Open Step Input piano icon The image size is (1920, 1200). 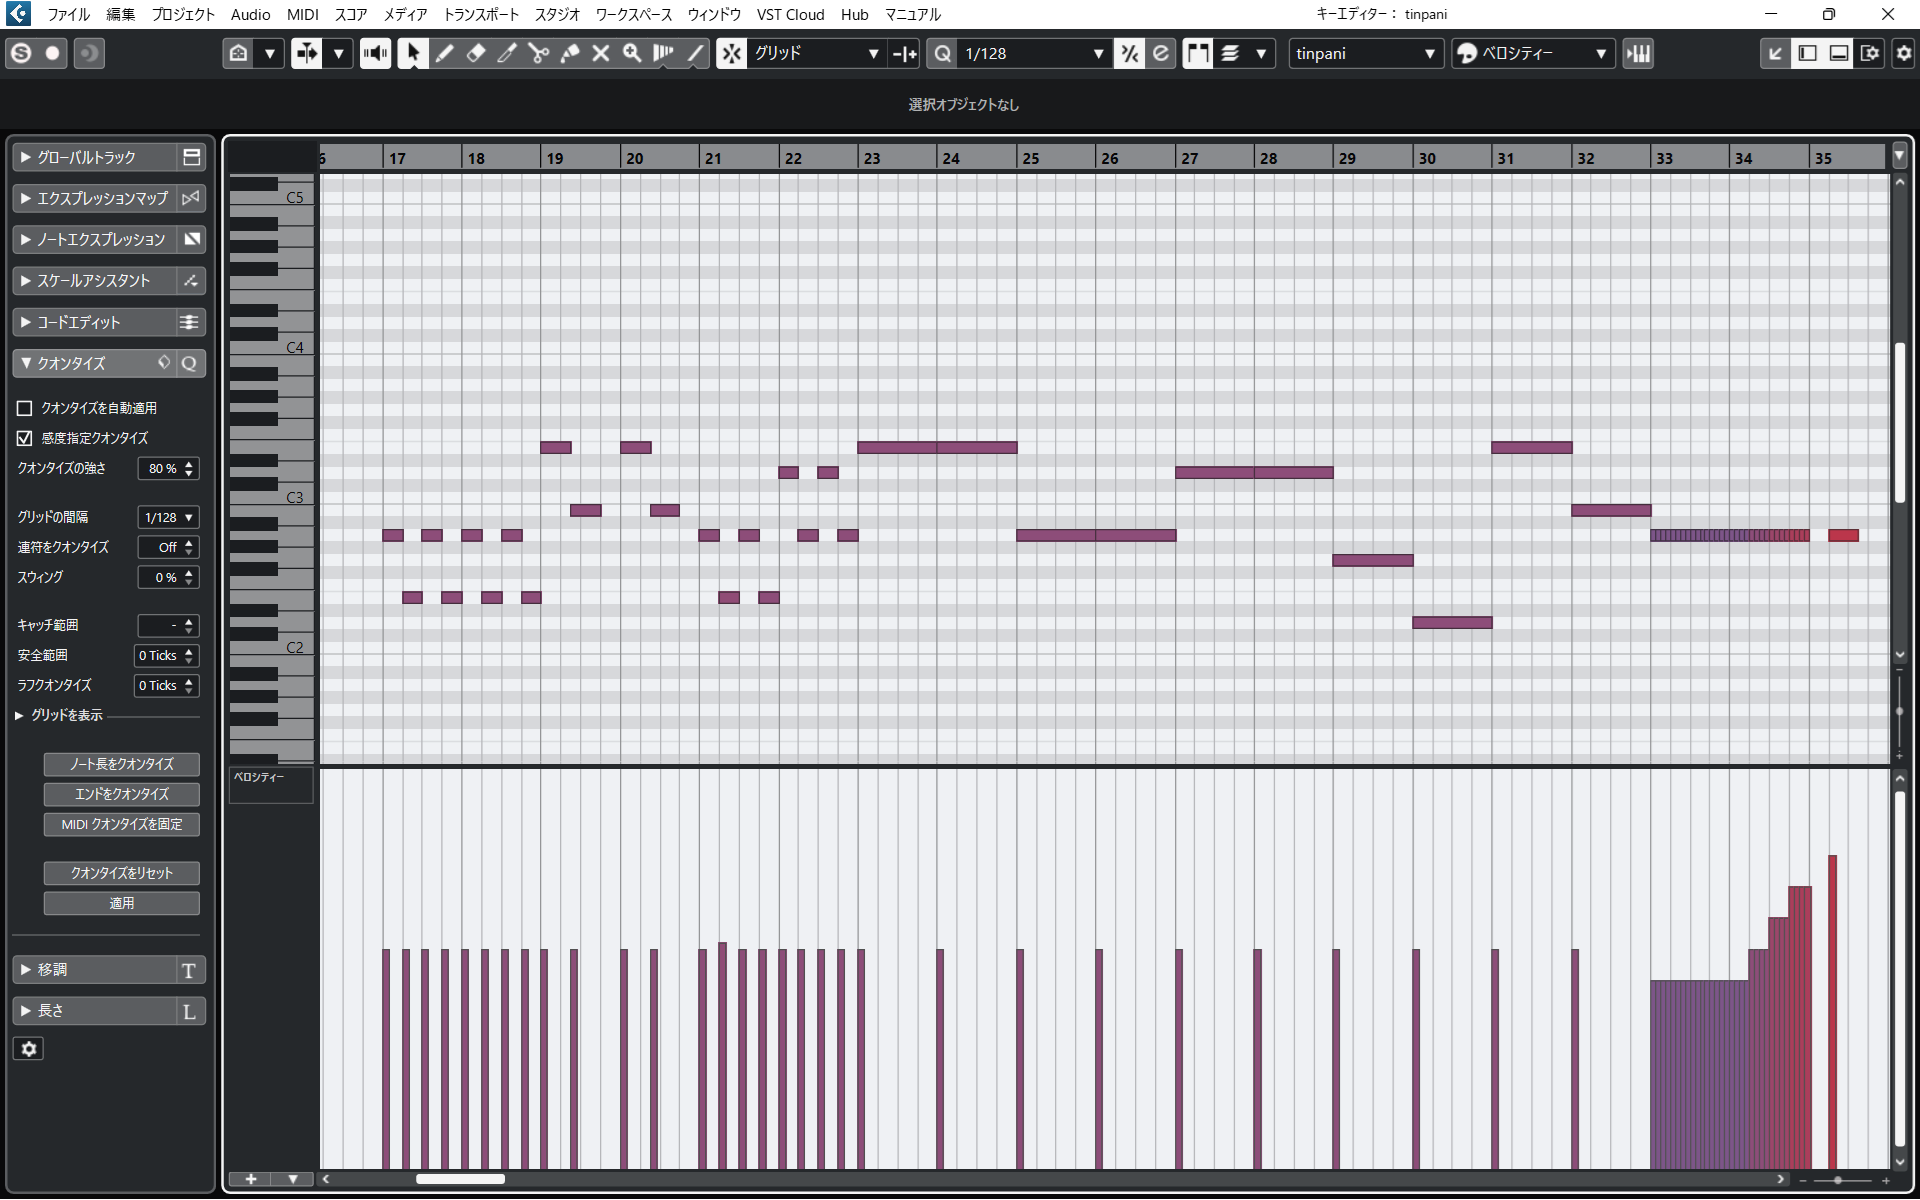point(1638,54)
